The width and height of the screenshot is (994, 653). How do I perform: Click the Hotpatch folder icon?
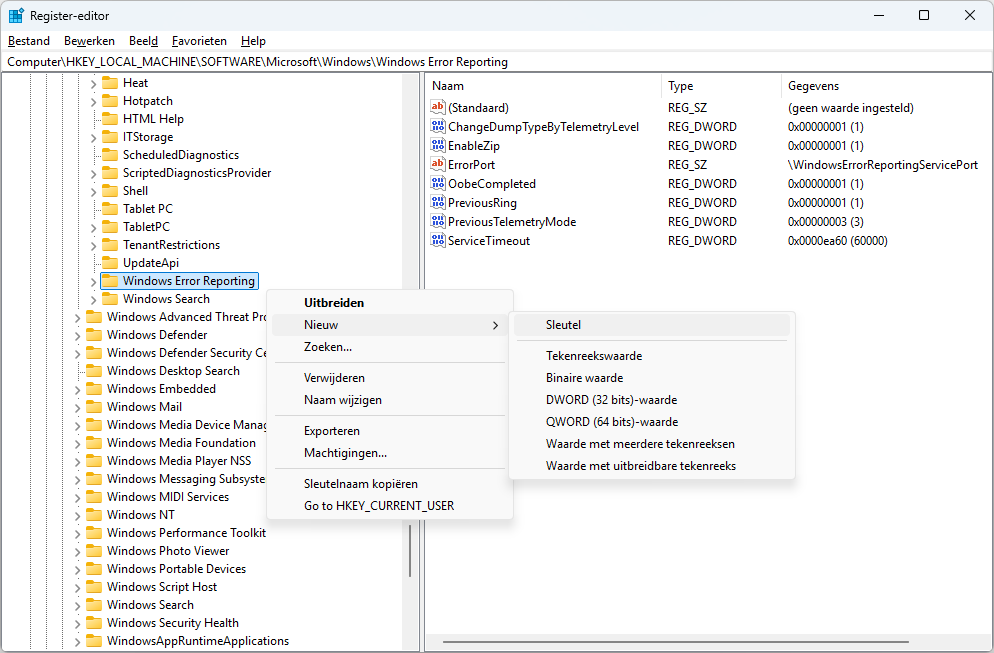pos(110,101)
